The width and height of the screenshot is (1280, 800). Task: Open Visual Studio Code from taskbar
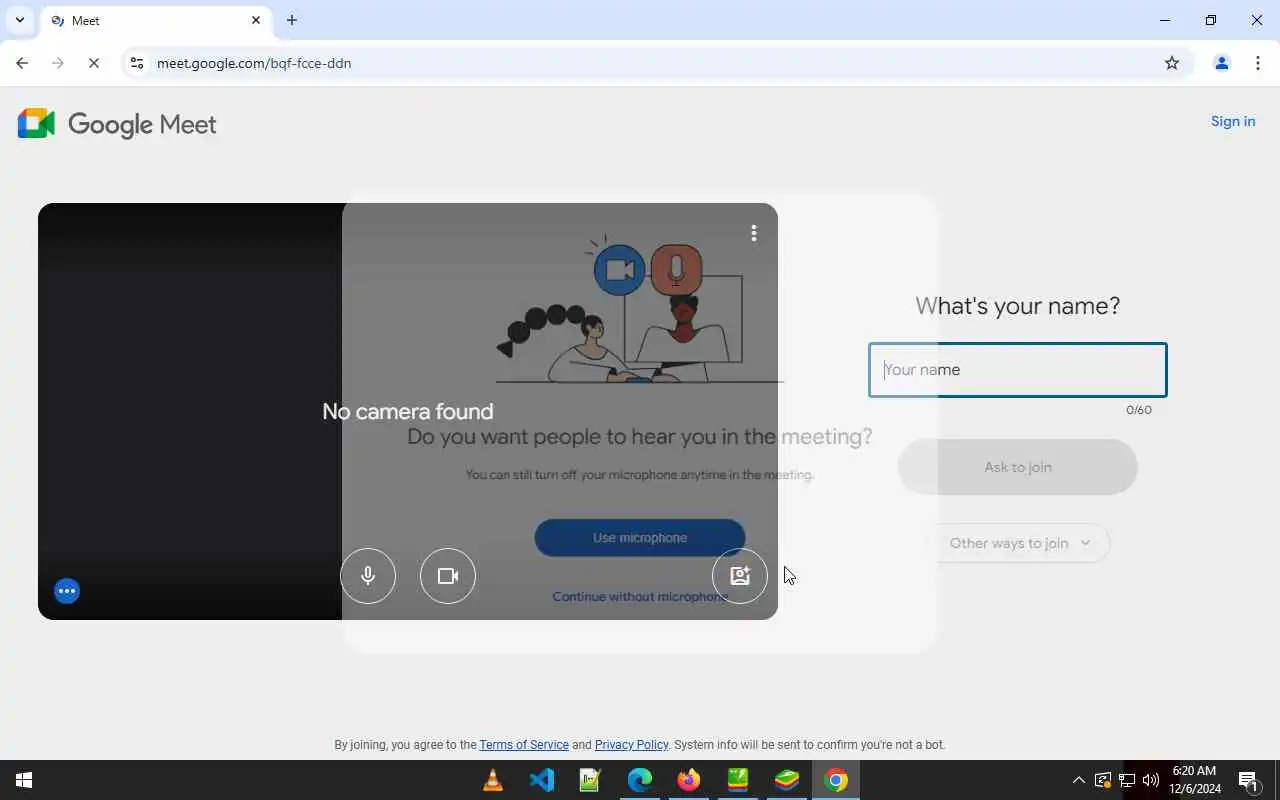(542, 780)
